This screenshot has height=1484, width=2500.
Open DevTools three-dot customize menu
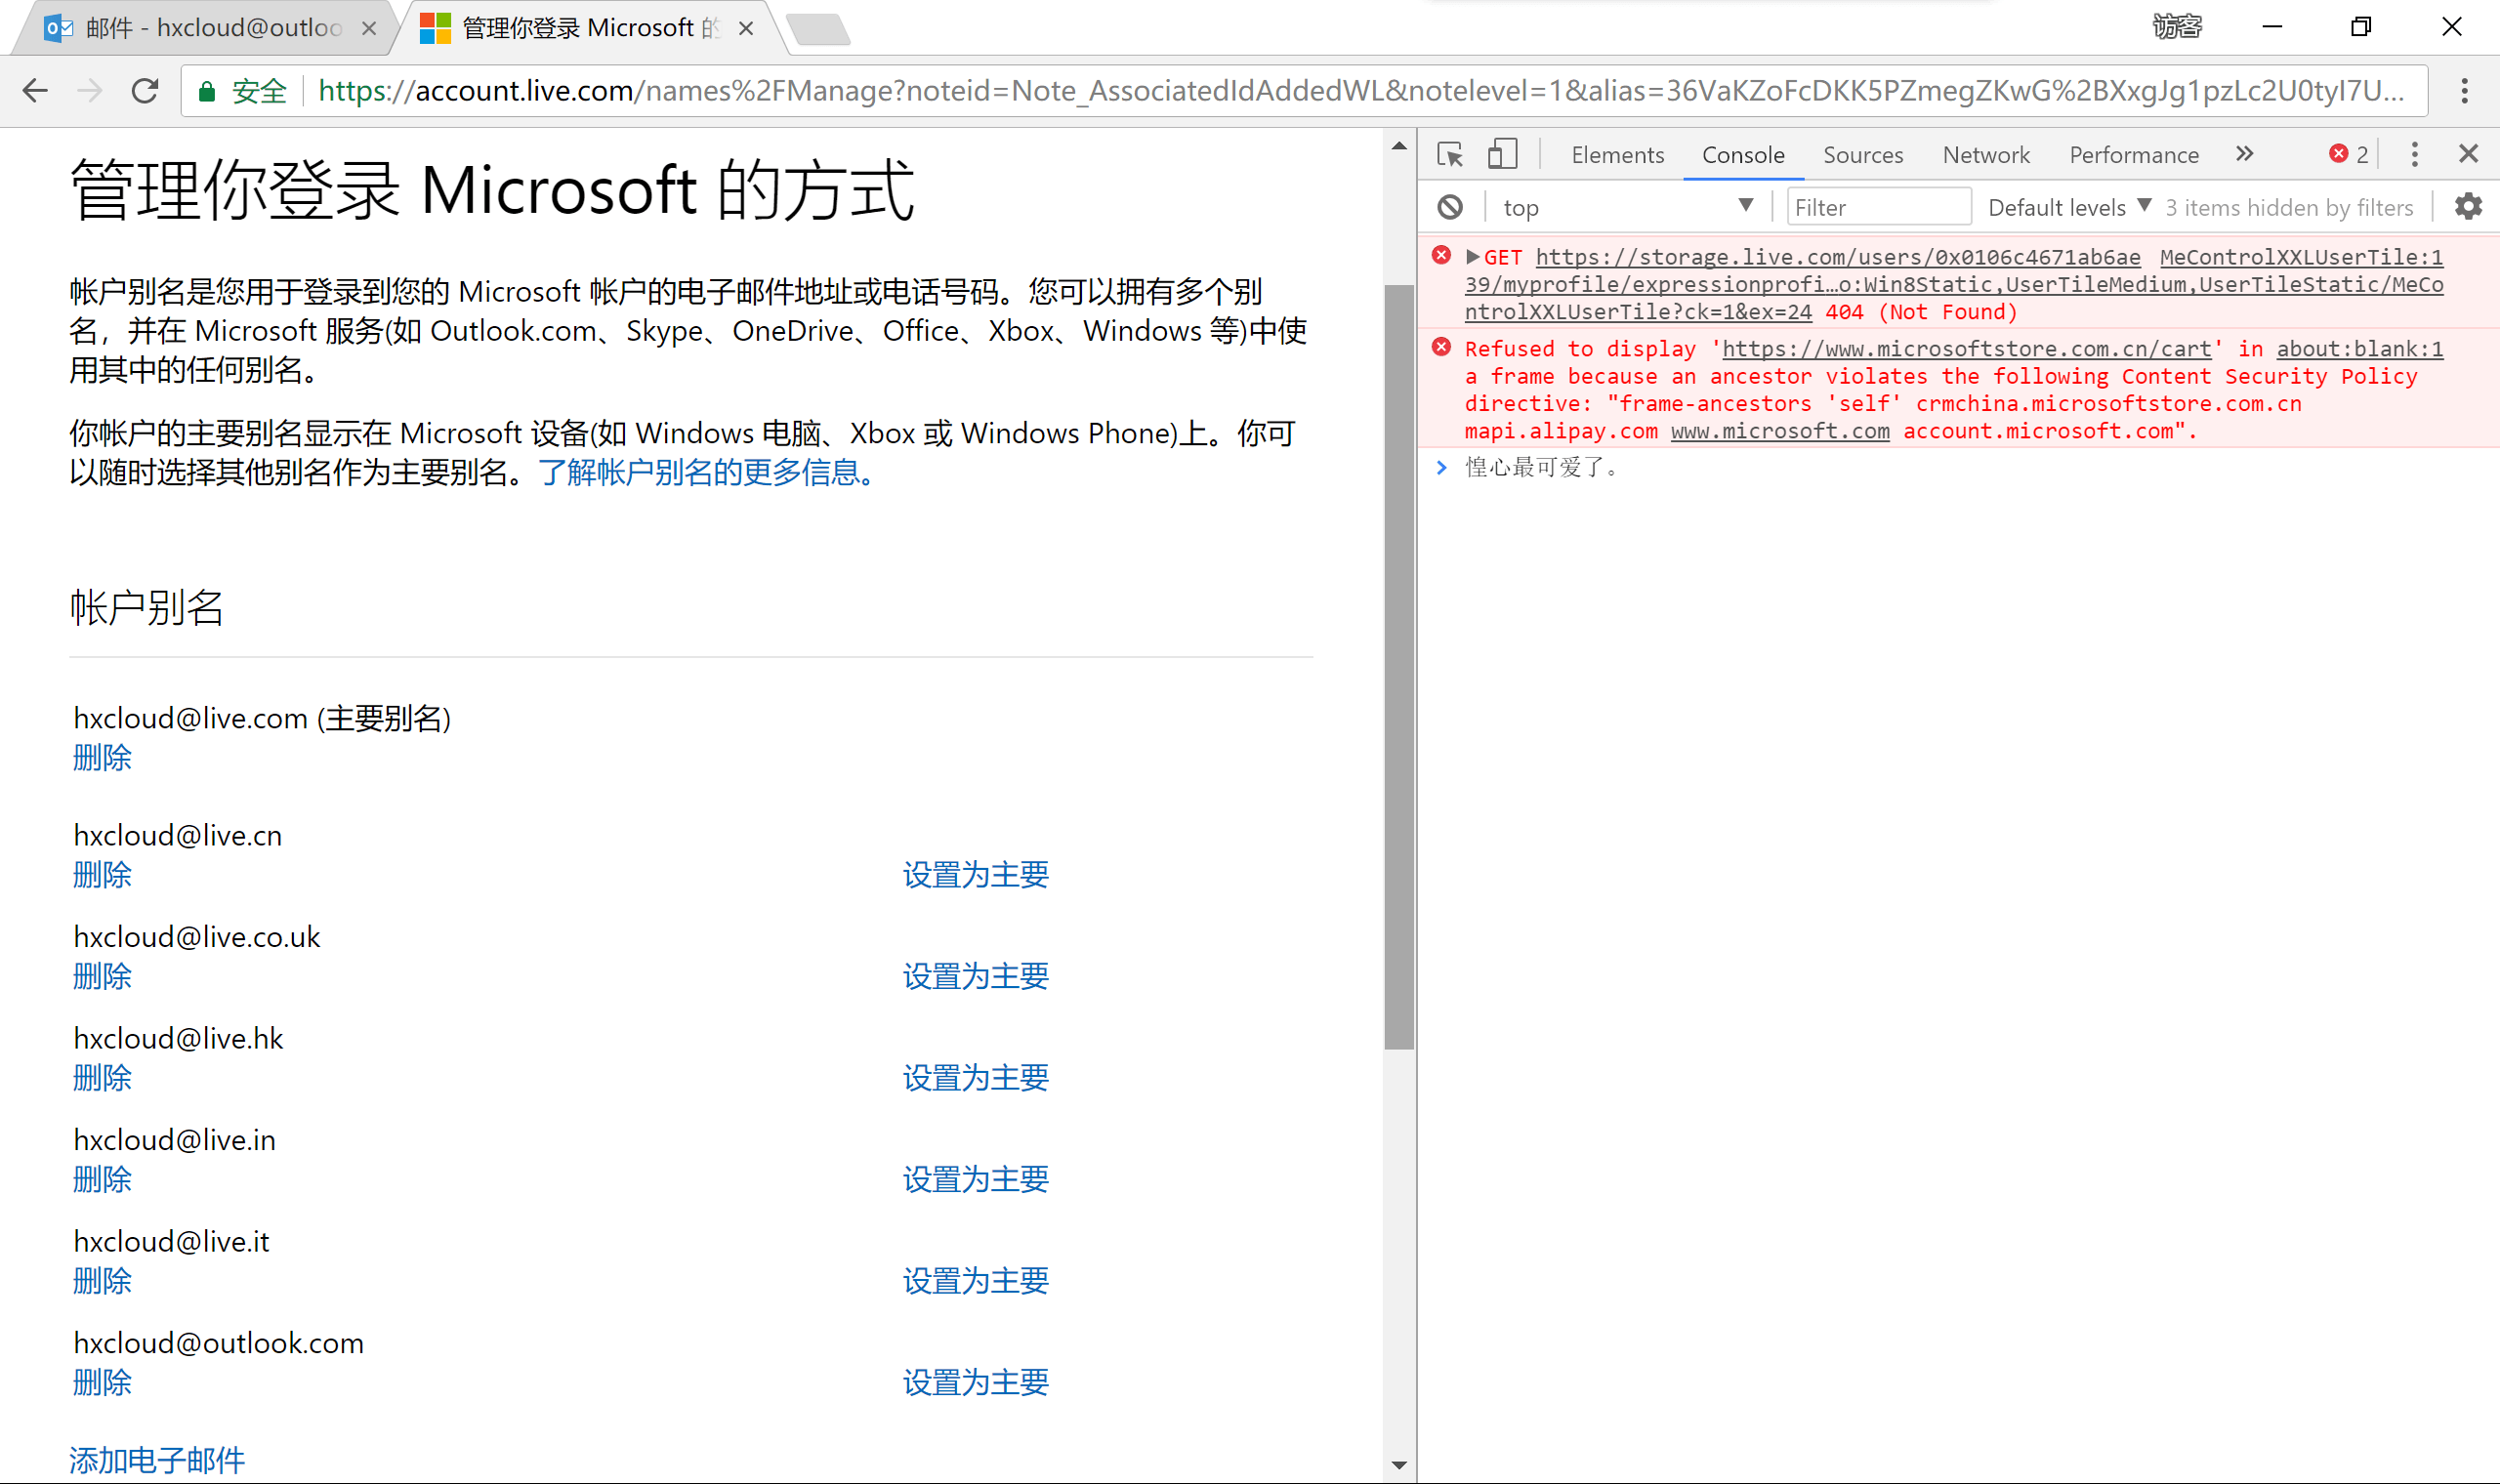click(x=2414, y=154)
